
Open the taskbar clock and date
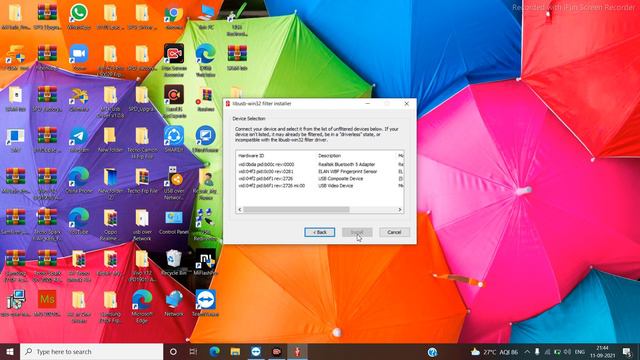click(602, 352)
